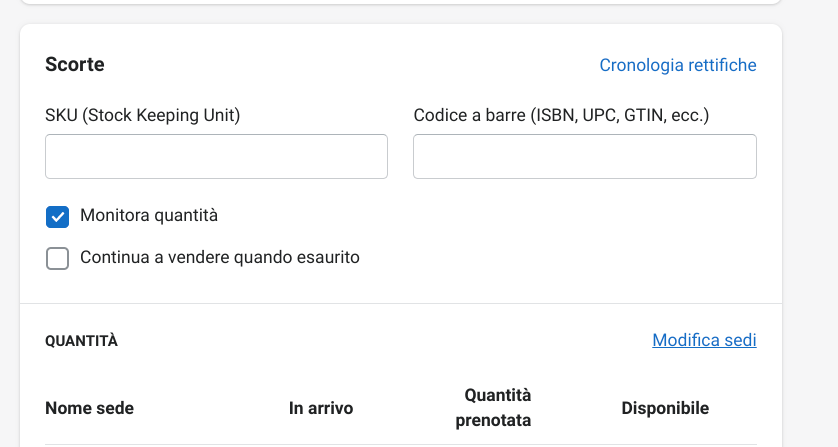Click the Modifica sedi link
This screenshot has width=838, height=447.
[x=704, y=340]
